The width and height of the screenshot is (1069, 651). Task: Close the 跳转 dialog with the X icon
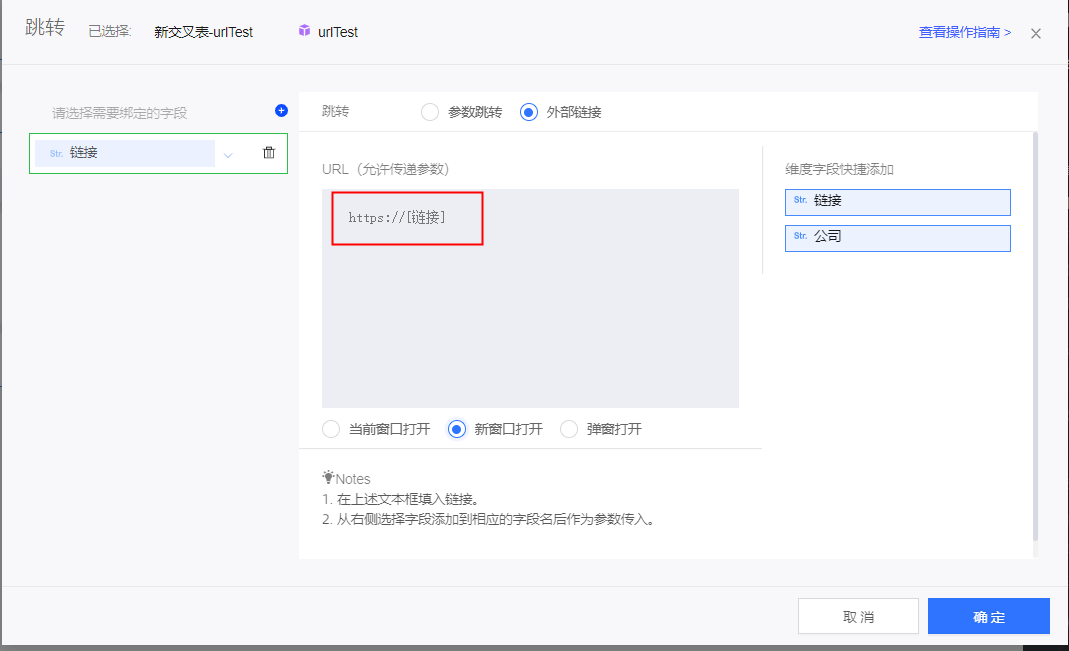pyautogui.click(x=1036, y=33)
